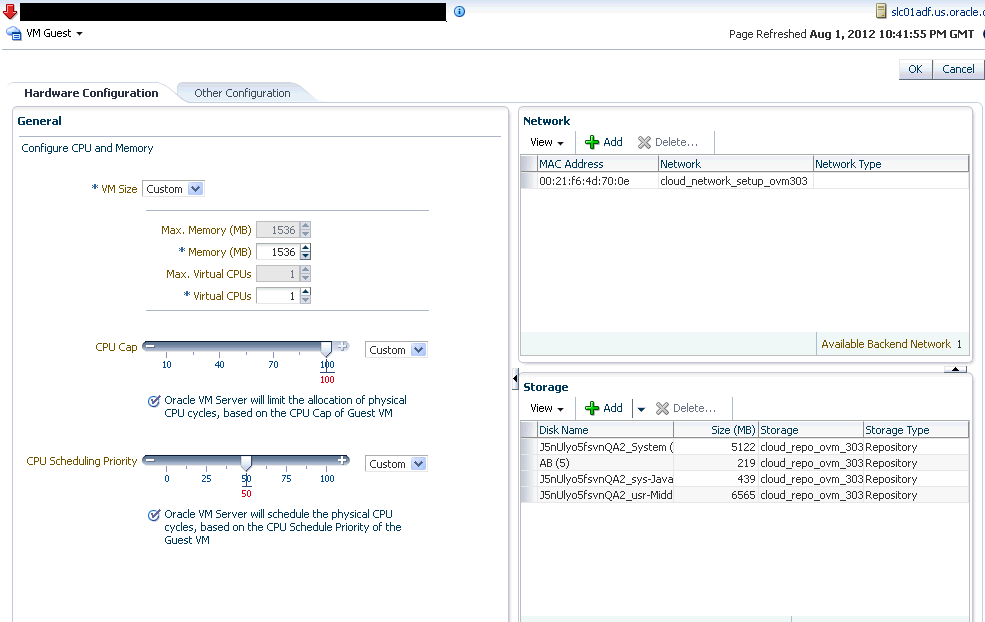Select the J5nUlyo5fsvnQA2_sys-Java disk row
The image size is (985, 622).
click(744, 479)
